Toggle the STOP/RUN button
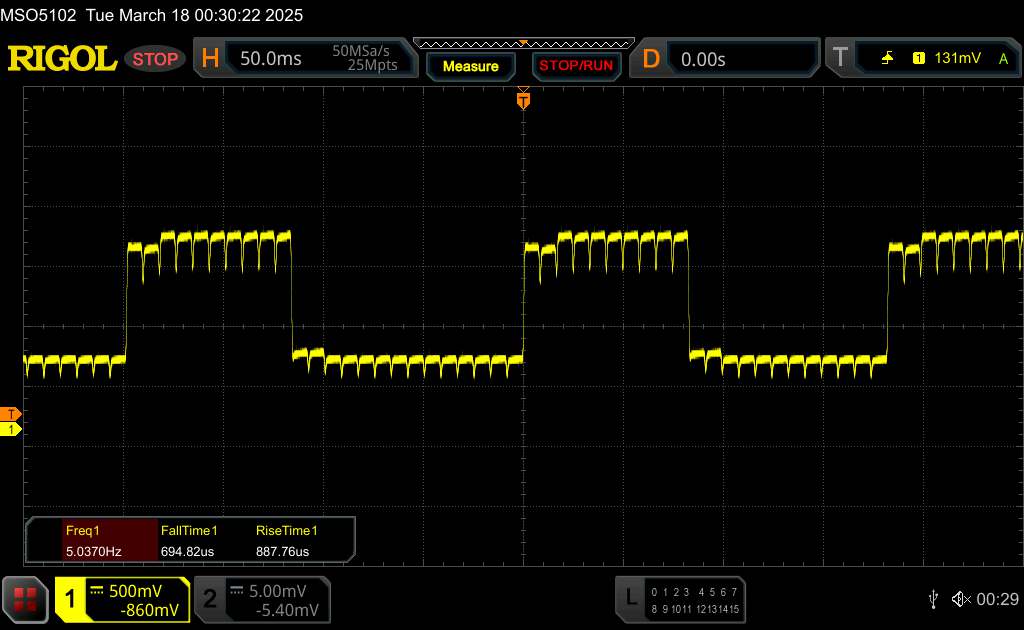The width and height of the screenshot is (1024, 630). (x=576, y=66)
